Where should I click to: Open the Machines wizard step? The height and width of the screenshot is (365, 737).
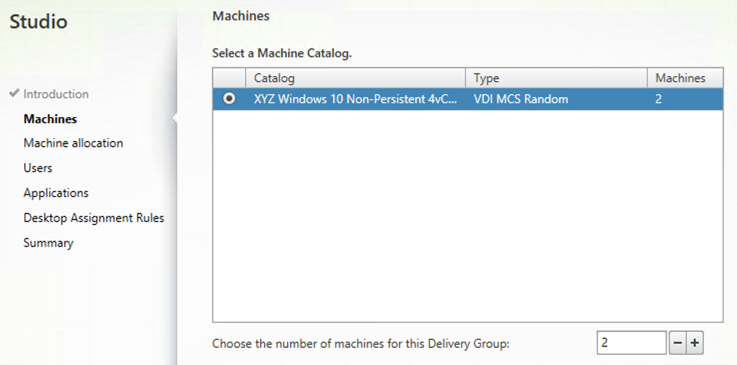[x=50, y=119]
